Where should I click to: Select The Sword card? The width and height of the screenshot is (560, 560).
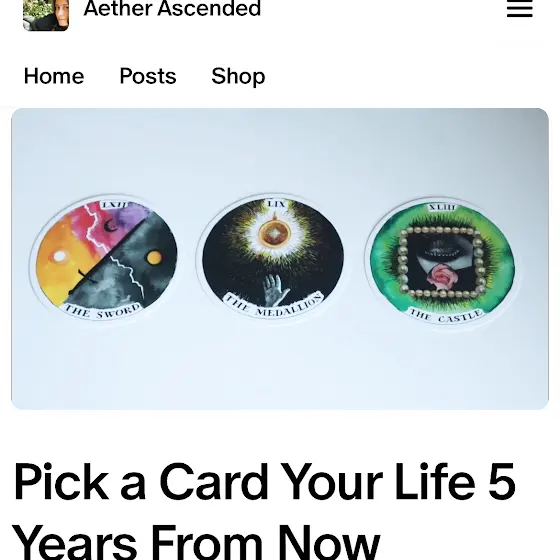[x=104, y=259]
